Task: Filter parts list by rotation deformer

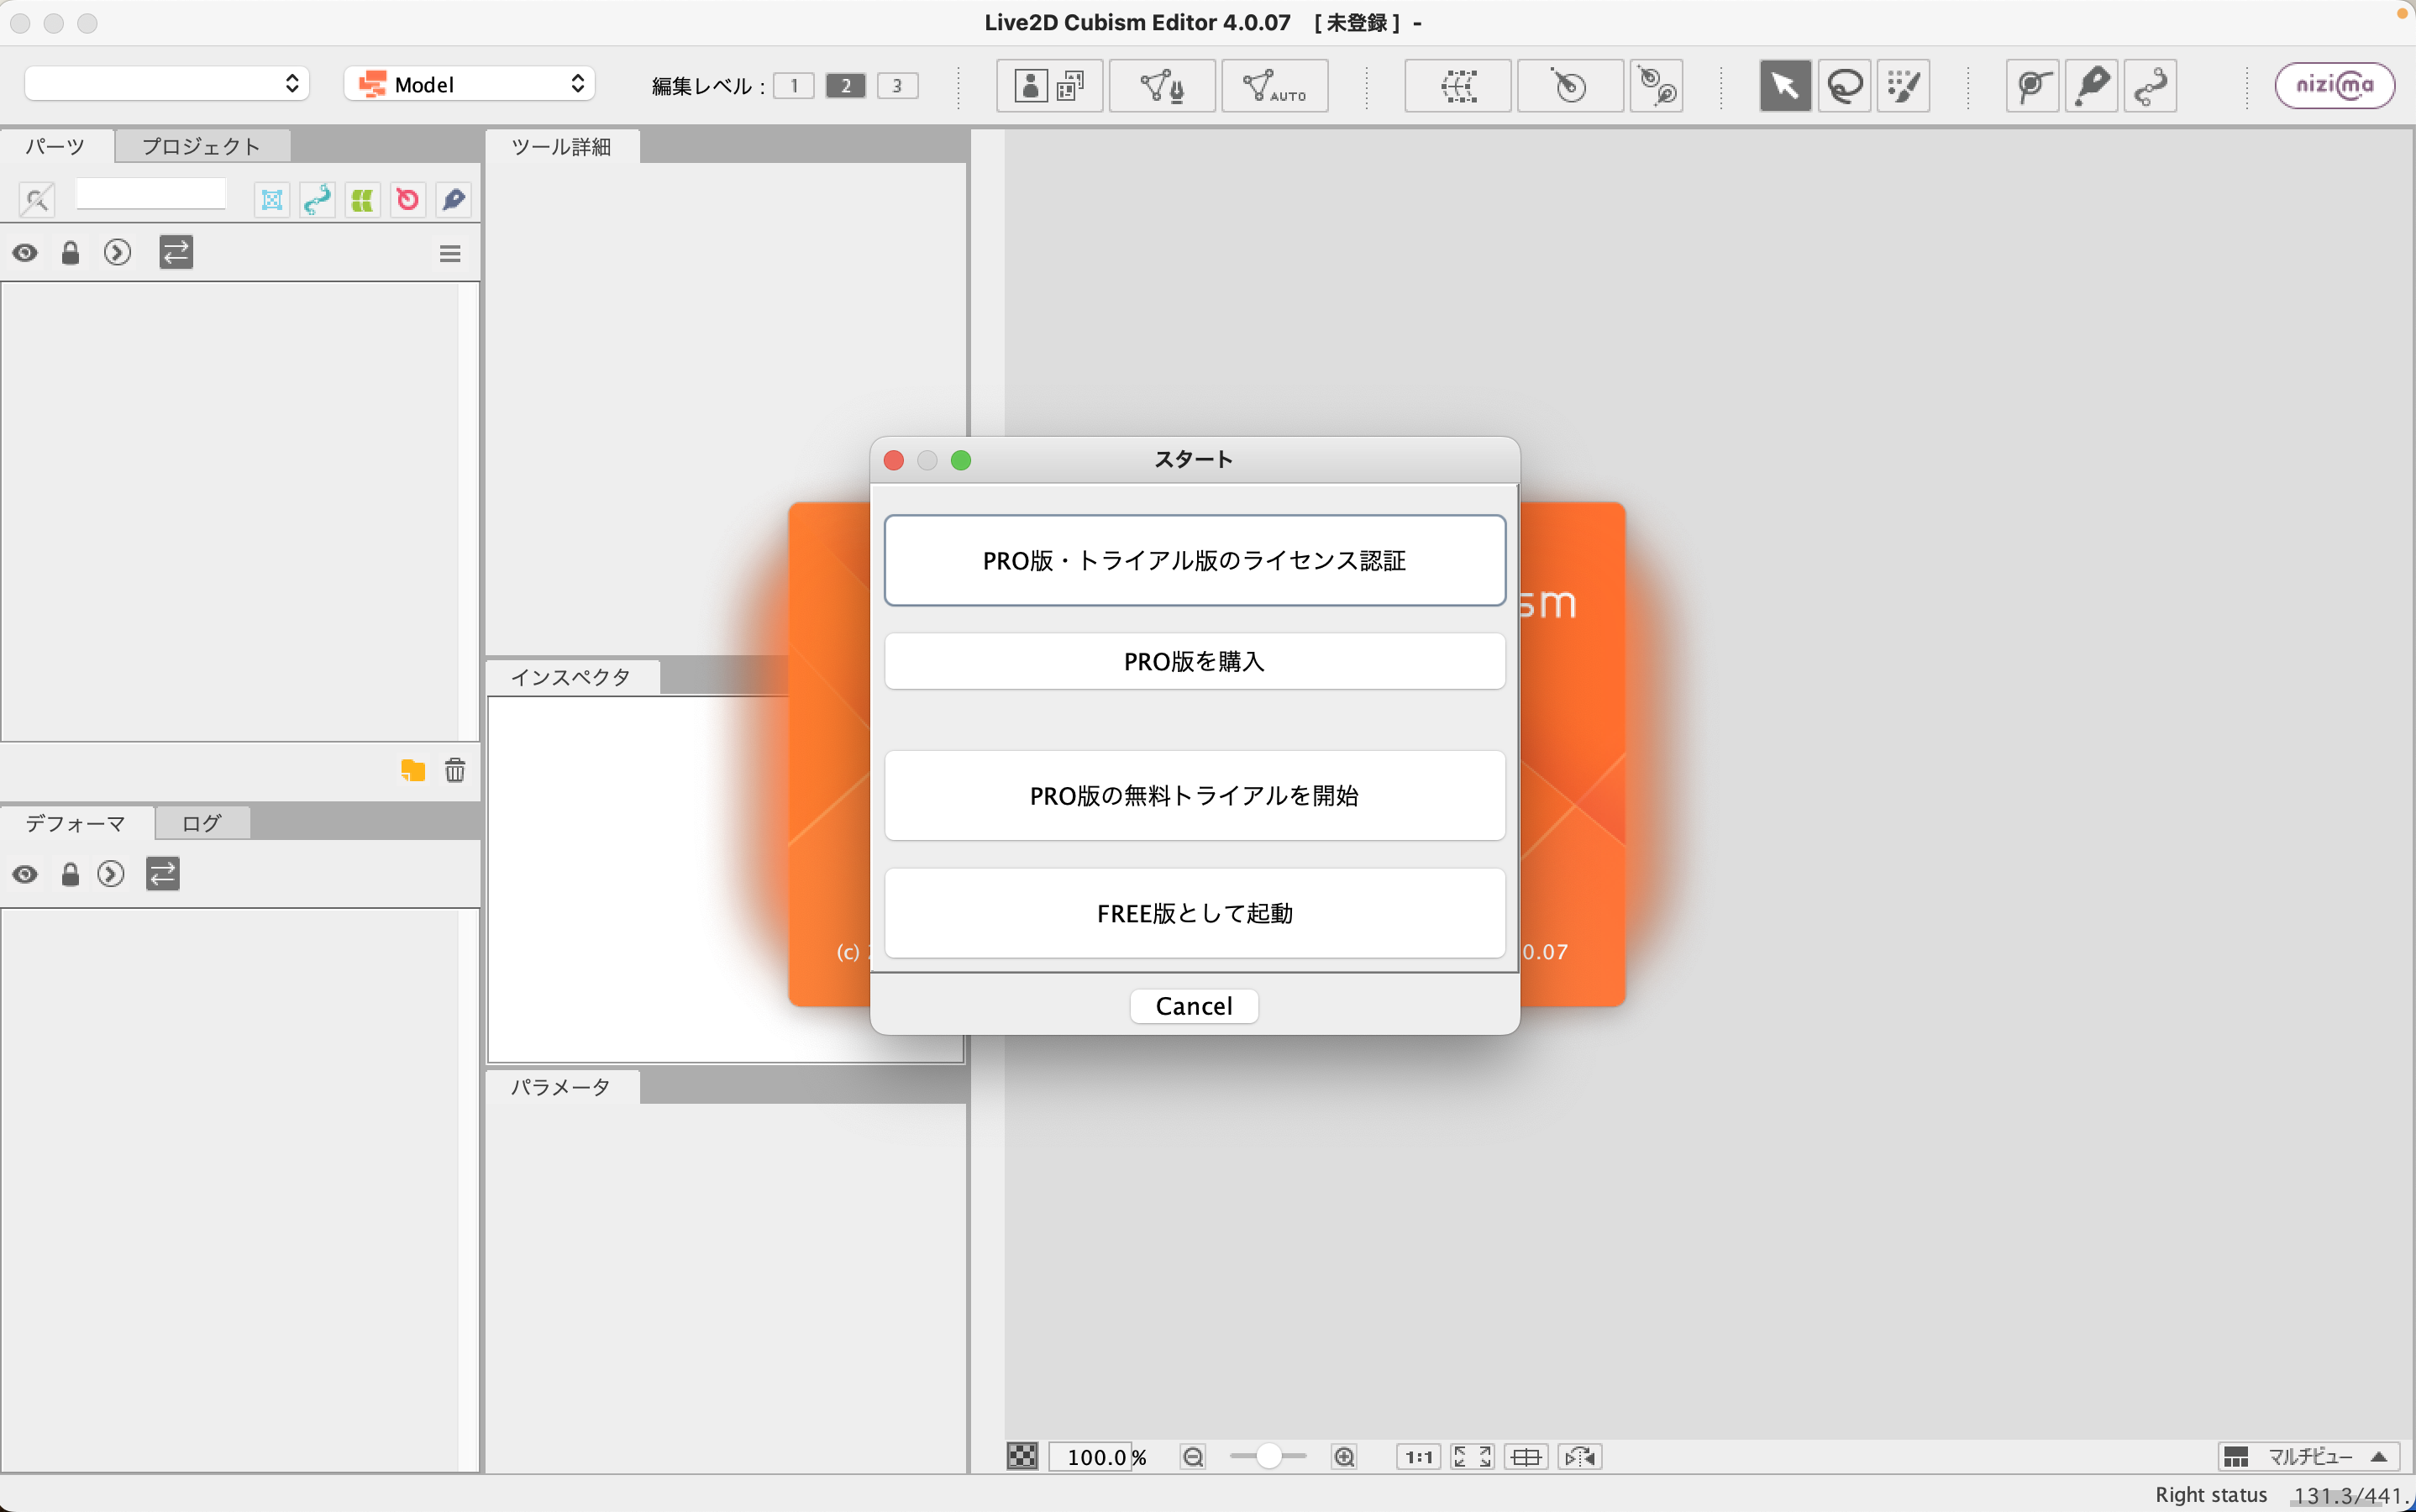Action: (x=408, y=199)
